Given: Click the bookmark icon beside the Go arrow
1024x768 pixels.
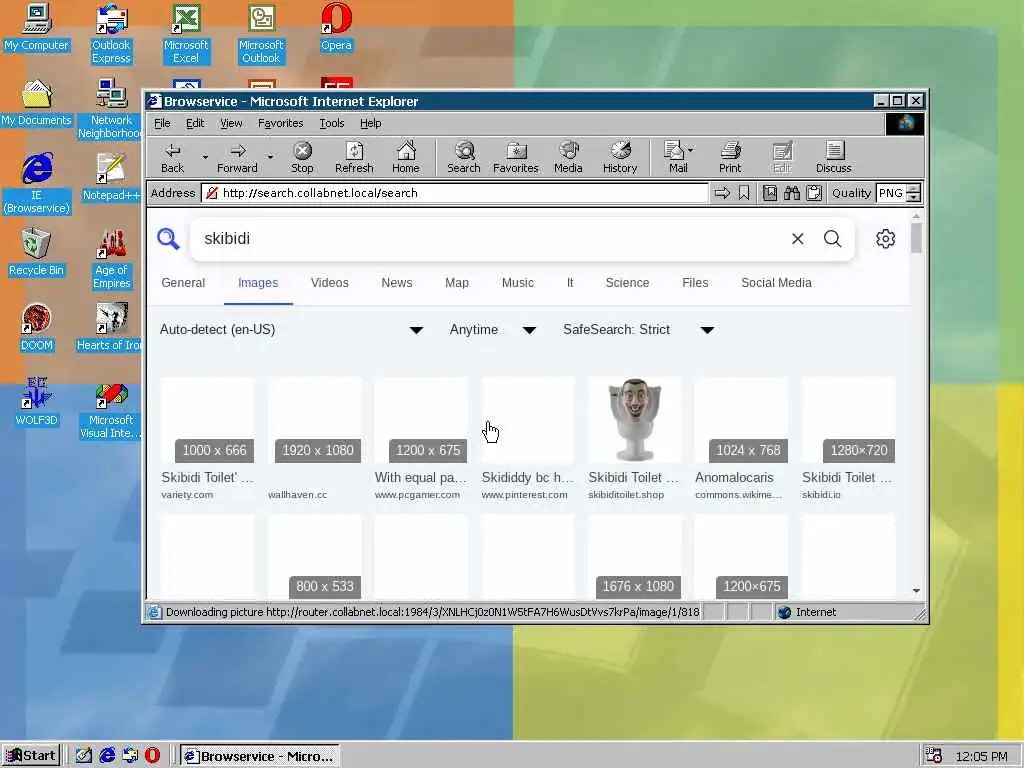Looking at the screenshot, I should click(744, 193).
